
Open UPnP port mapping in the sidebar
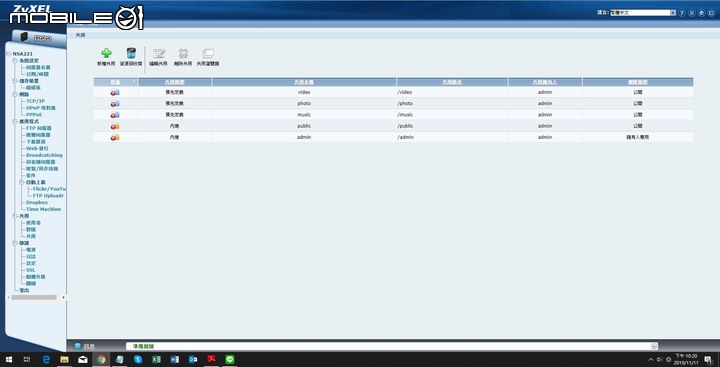pyautogui.click(x=41, y=108)
